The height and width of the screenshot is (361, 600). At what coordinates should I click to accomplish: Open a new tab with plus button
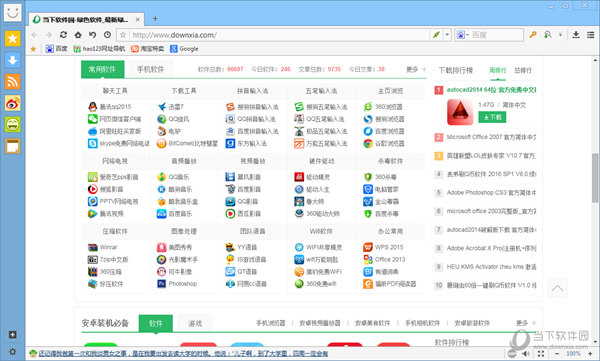click(155, 18)
